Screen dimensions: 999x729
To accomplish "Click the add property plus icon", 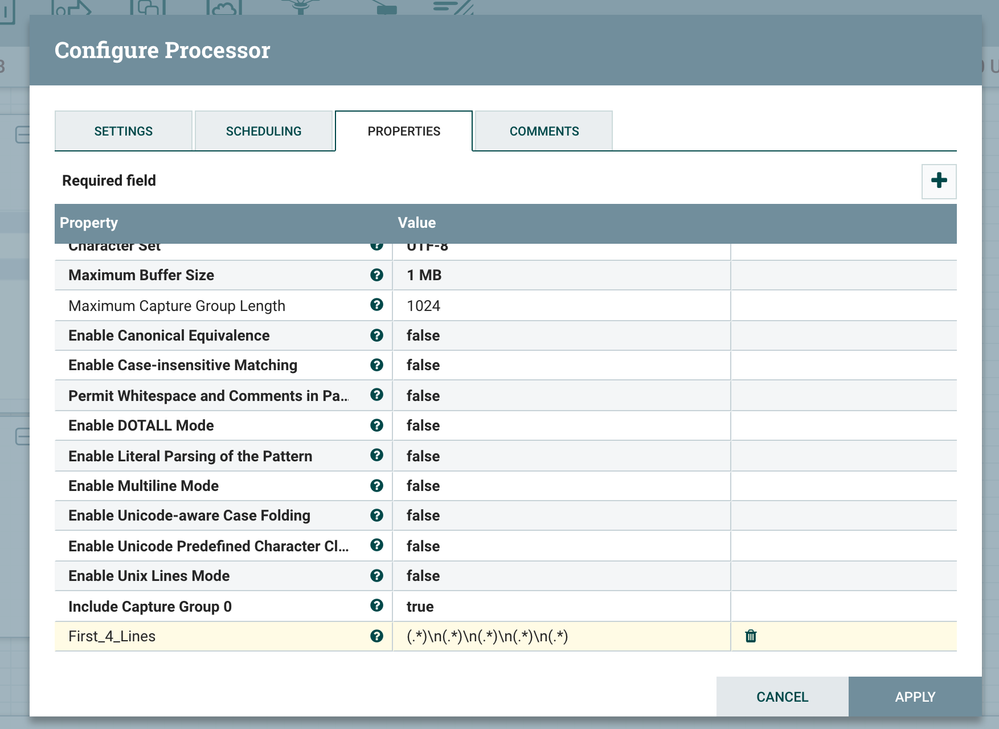I will pos(938,181).
